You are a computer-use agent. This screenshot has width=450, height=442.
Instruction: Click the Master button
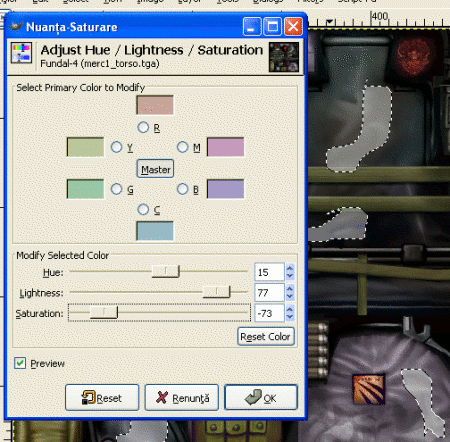[155, 169]
